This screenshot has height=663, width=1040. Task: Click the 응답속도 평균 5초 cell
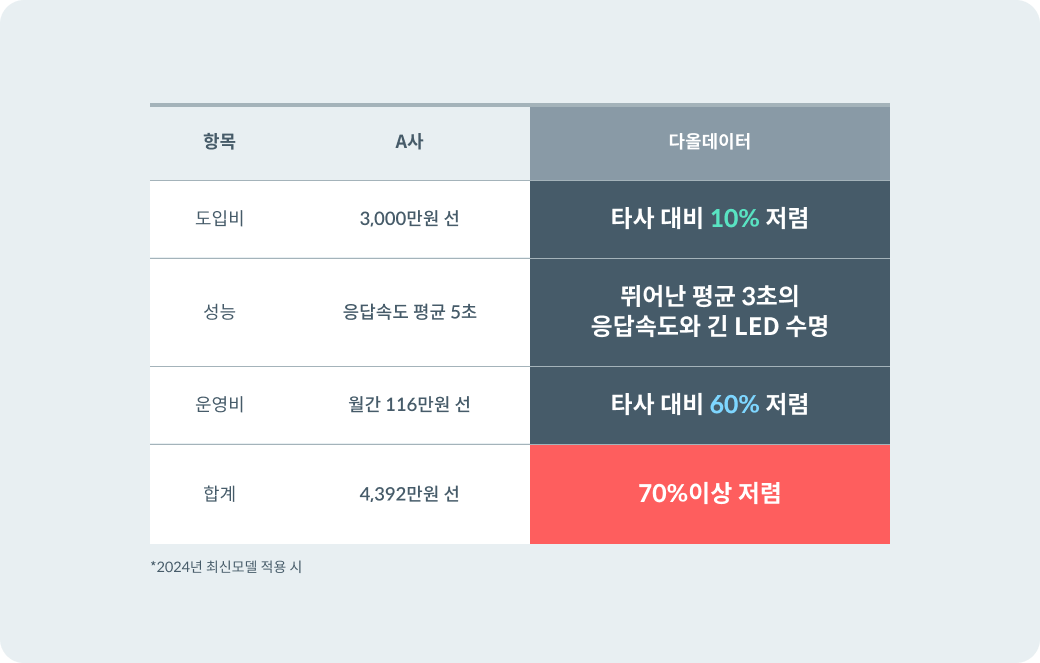409,312
